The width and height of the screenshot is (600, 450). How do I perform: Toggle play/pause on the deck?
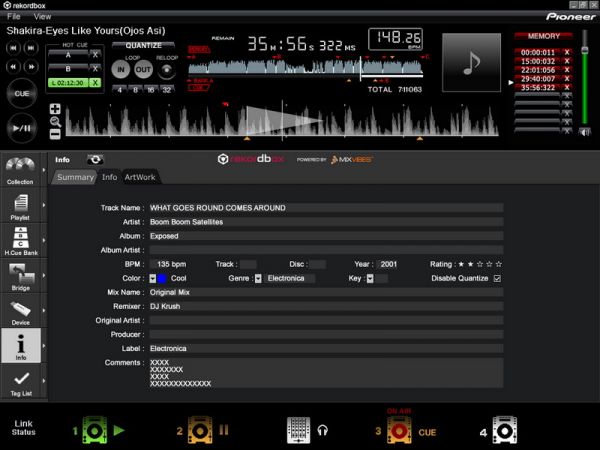click(x=22, y=128)
